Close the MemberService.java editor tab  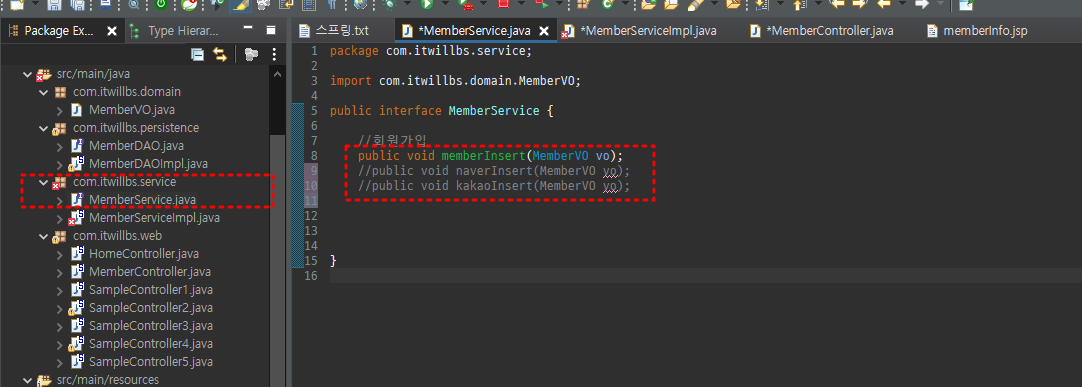coord(544,31)
